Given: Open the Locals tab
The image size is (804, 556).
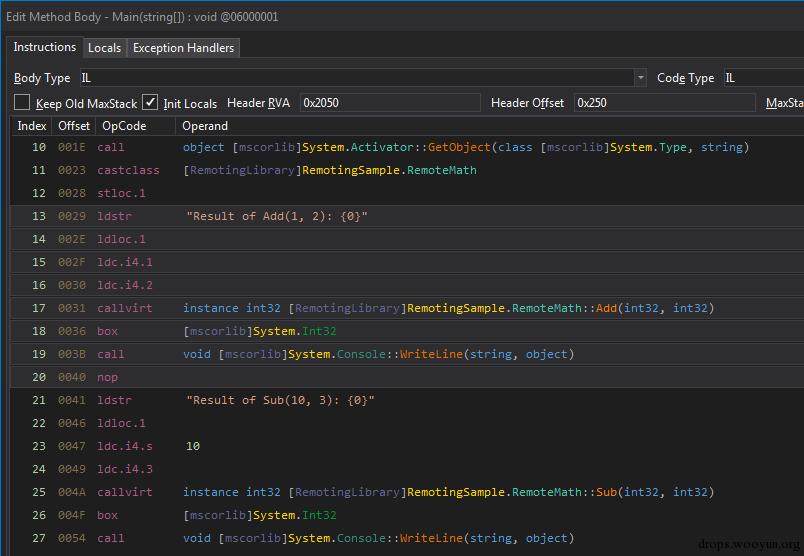Looking at the screenshot, I should pos(104,48).
